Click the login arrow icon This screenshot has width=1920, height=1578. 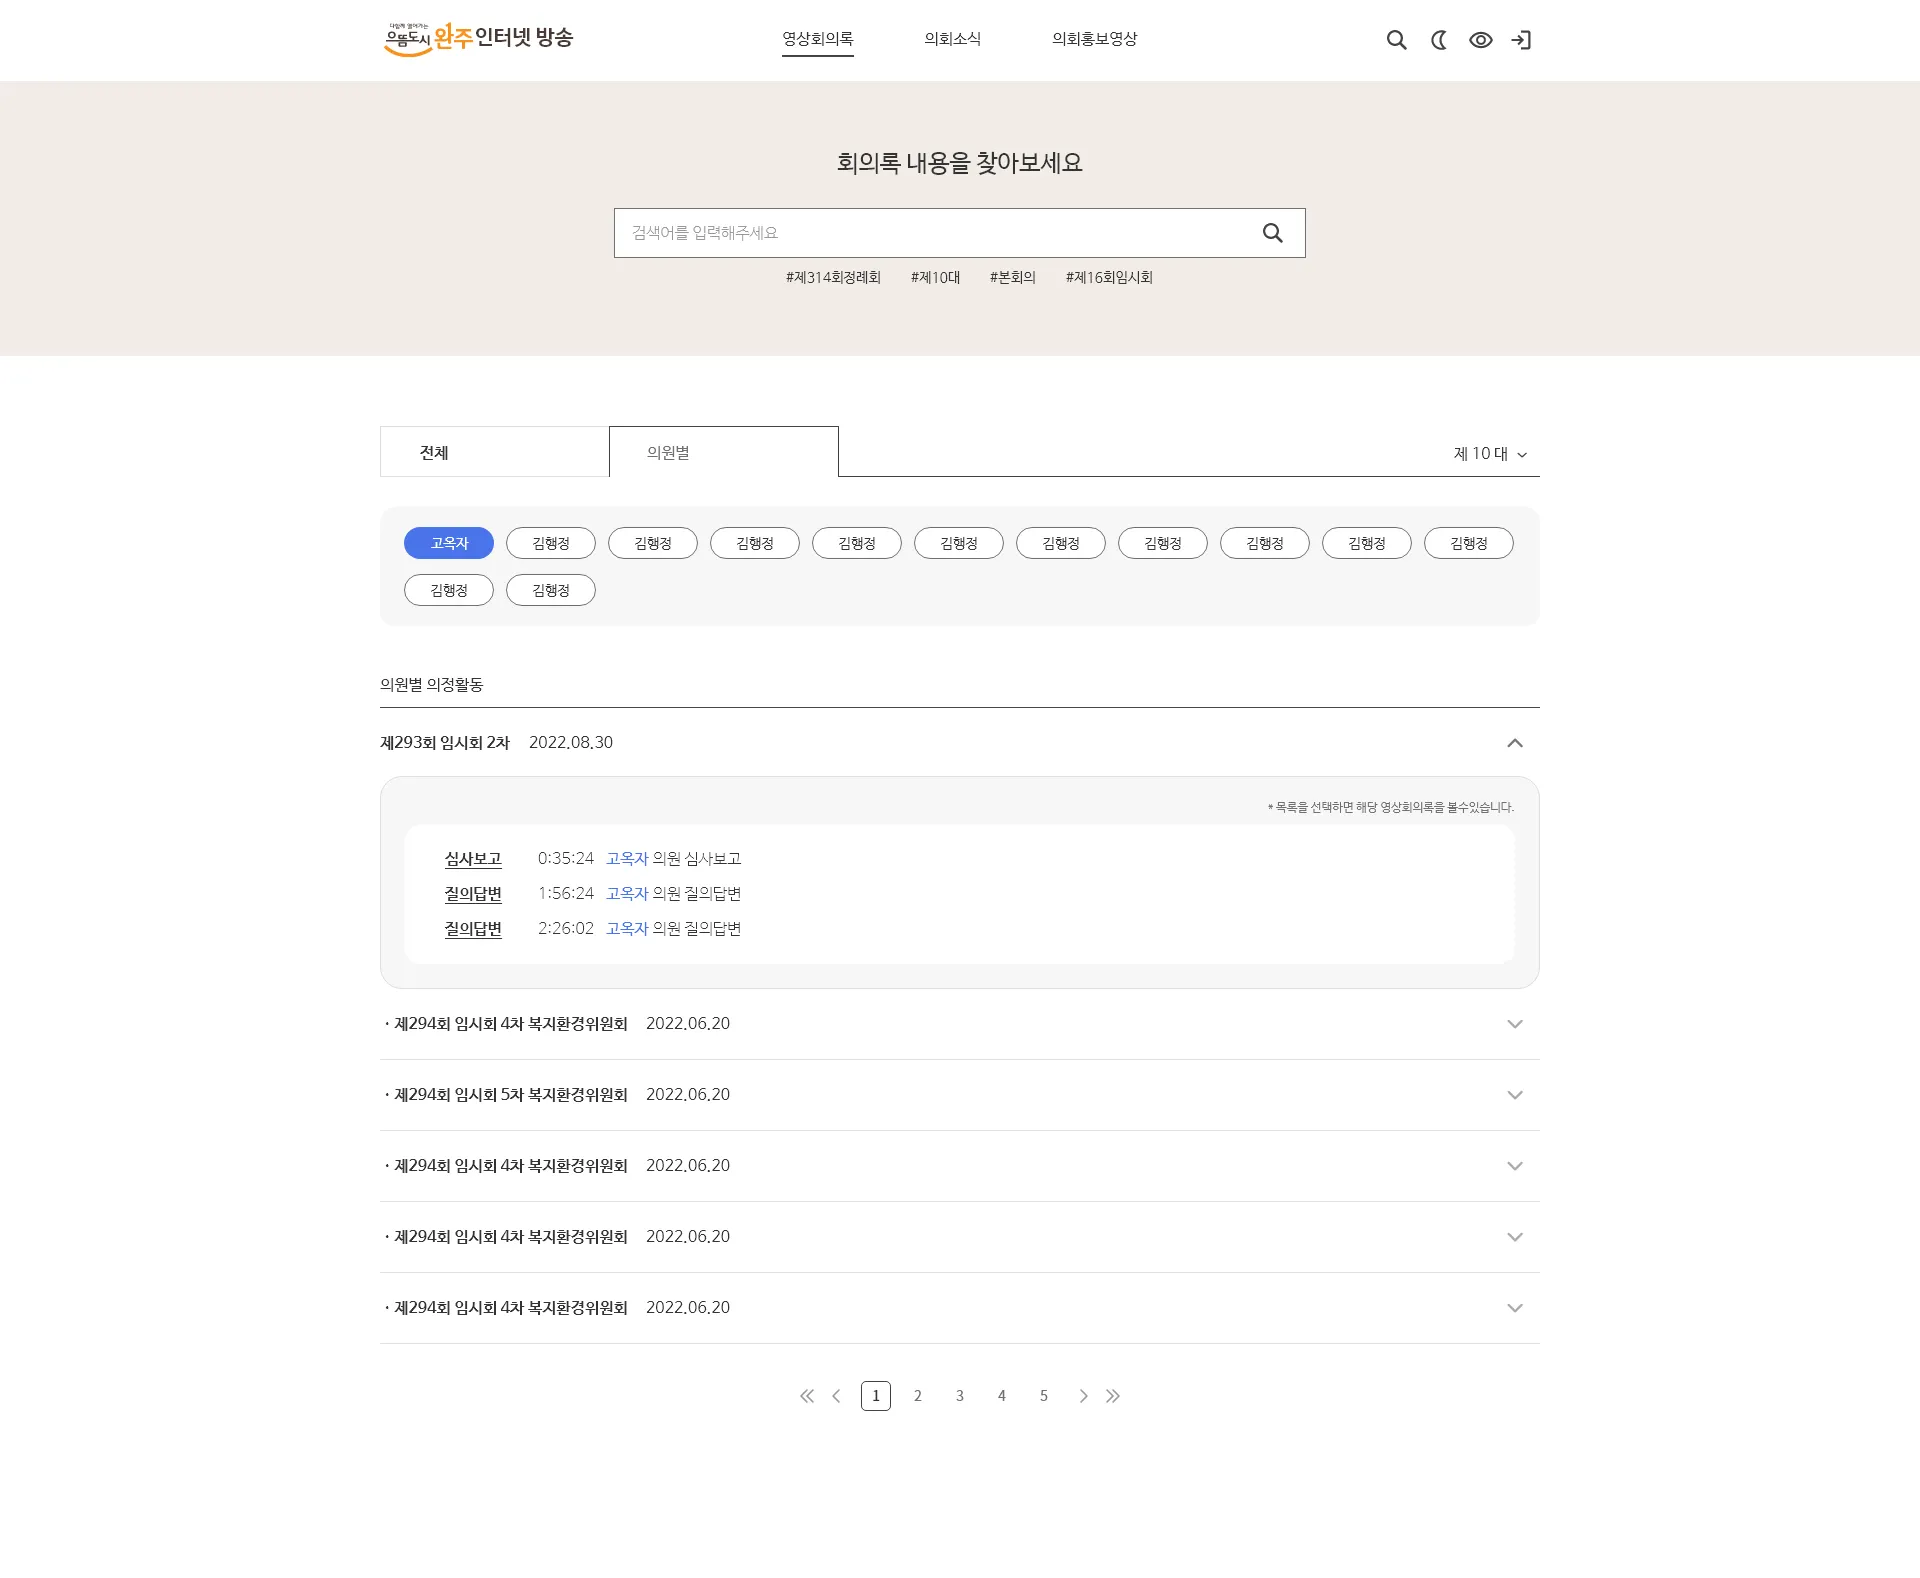pyautogui.click(x=1521, y=40)
